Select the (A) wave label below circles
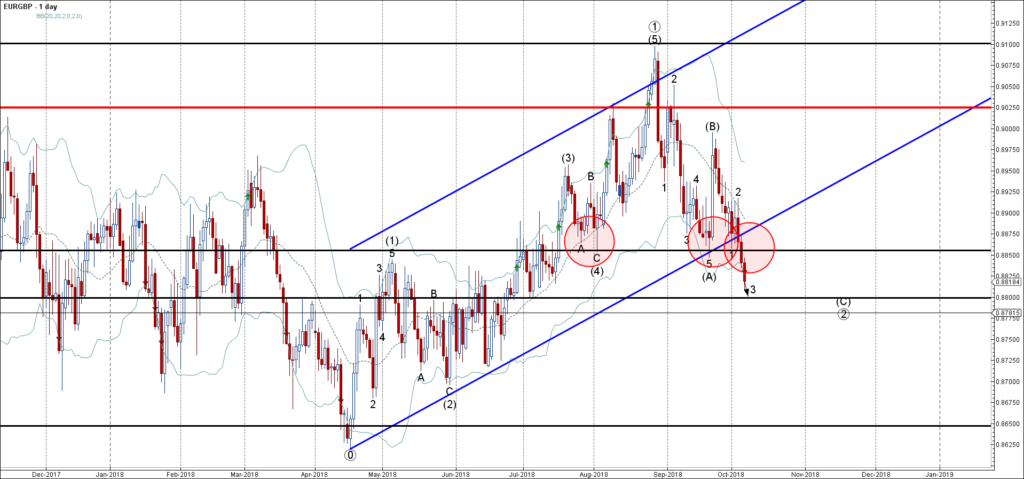 point(709,277)
